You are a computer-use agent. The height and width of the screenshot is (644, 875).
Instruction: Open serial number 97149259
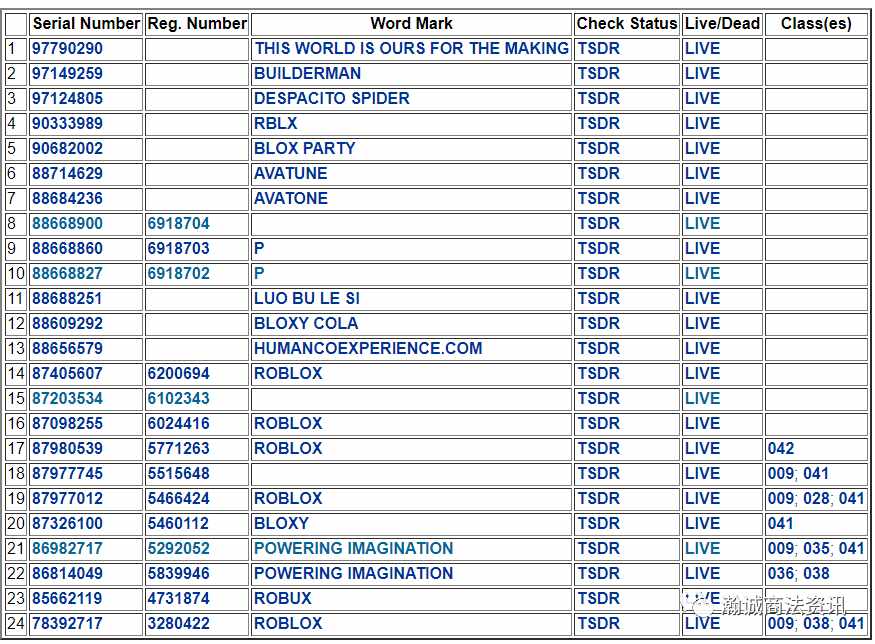tap(67, 74)
